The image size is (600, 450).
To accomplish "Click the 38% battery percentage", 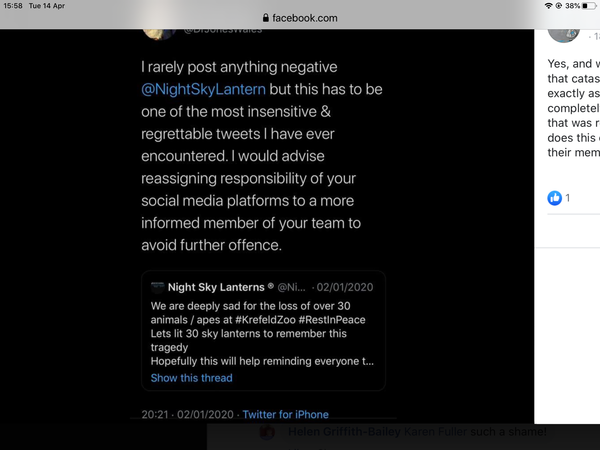I will [x=572, y=6].
